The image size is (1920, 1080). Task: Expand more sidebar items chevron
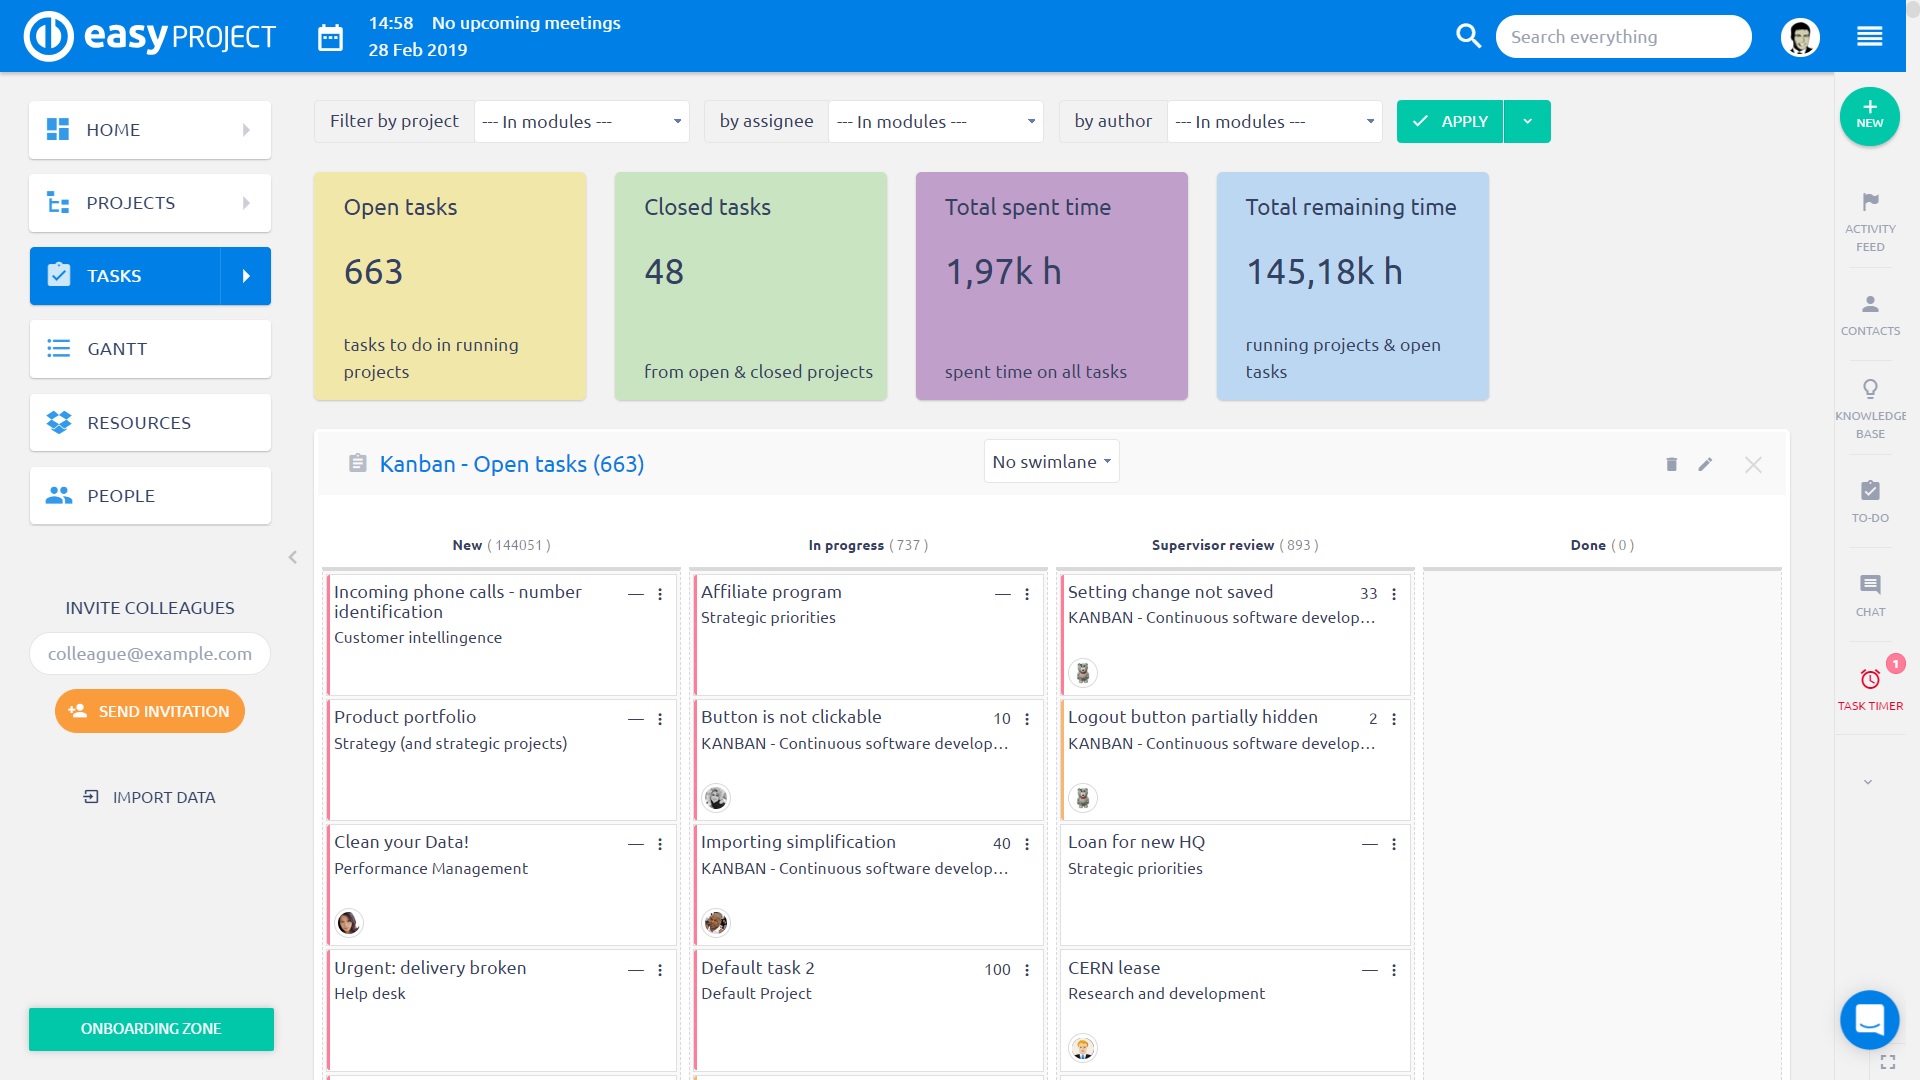coord(1868,782)
